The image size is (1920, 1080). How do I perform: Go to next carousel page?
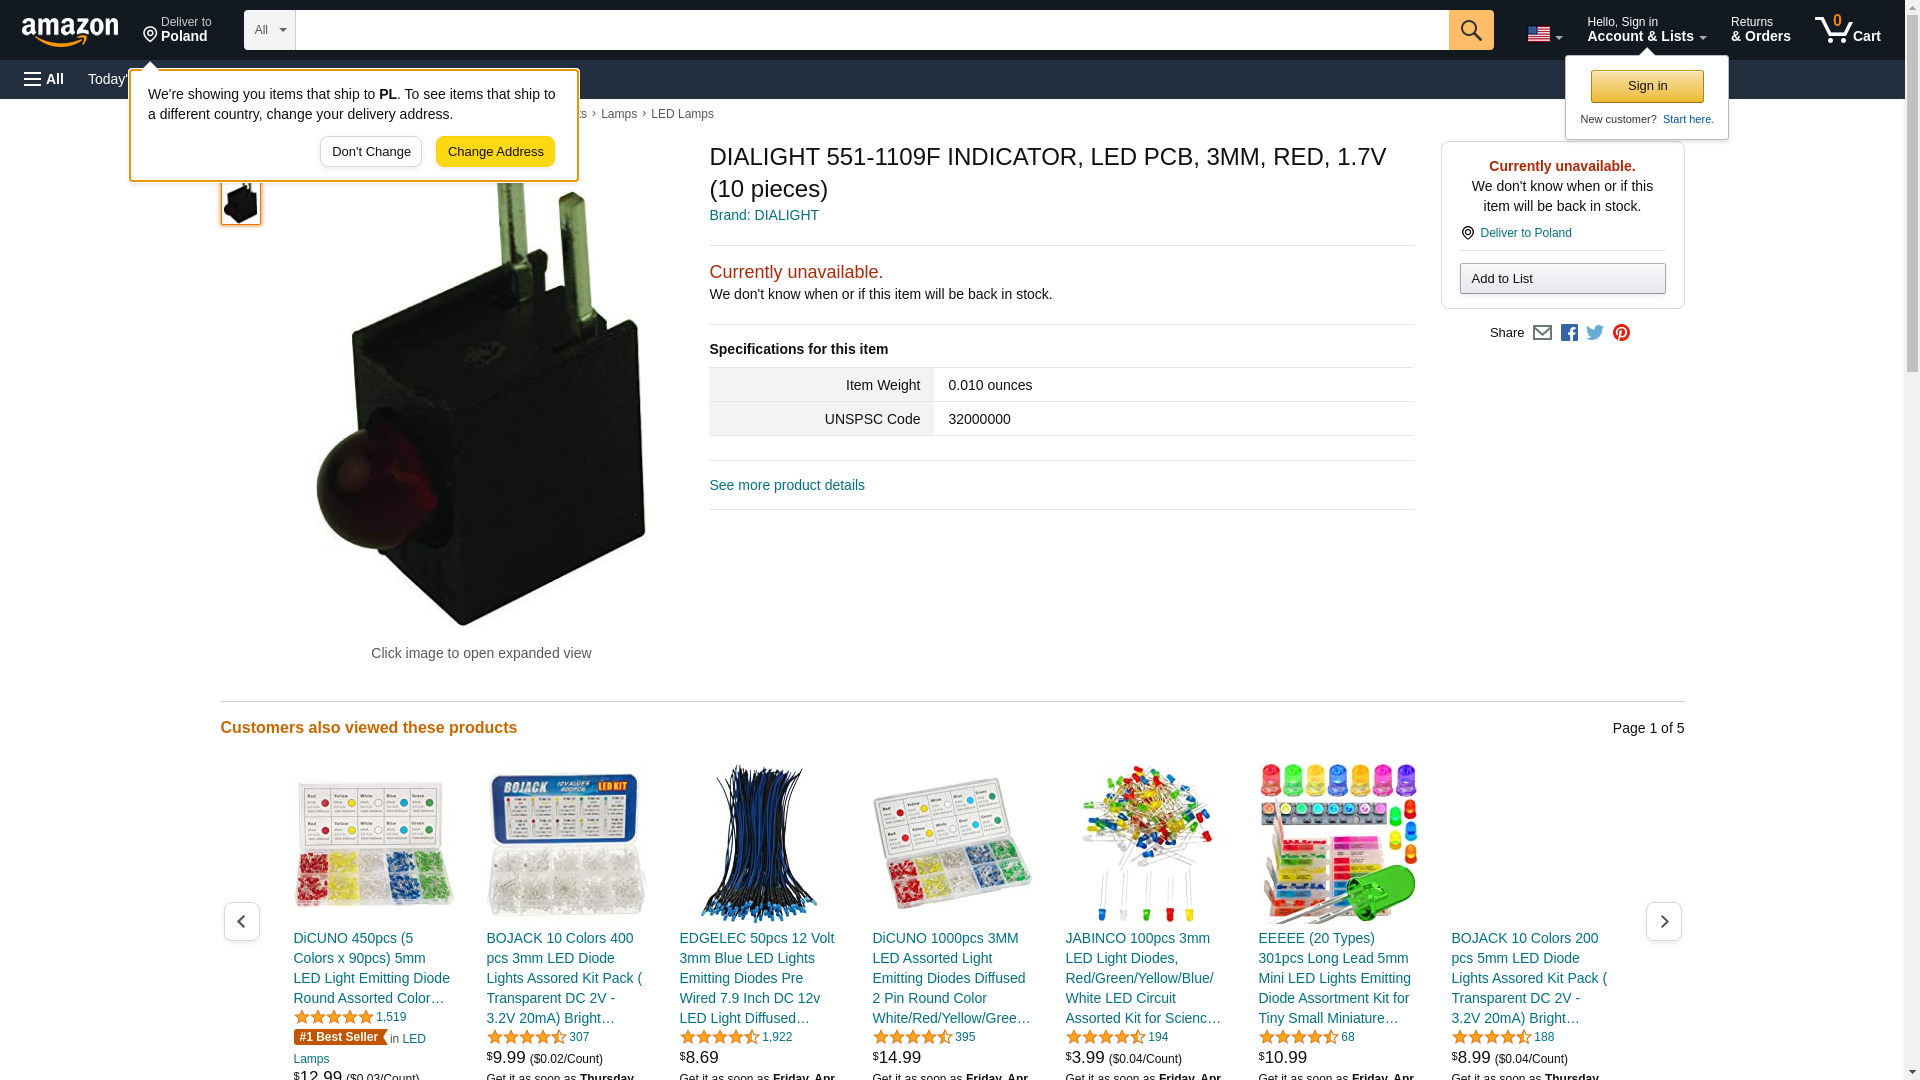point(1664,921)
